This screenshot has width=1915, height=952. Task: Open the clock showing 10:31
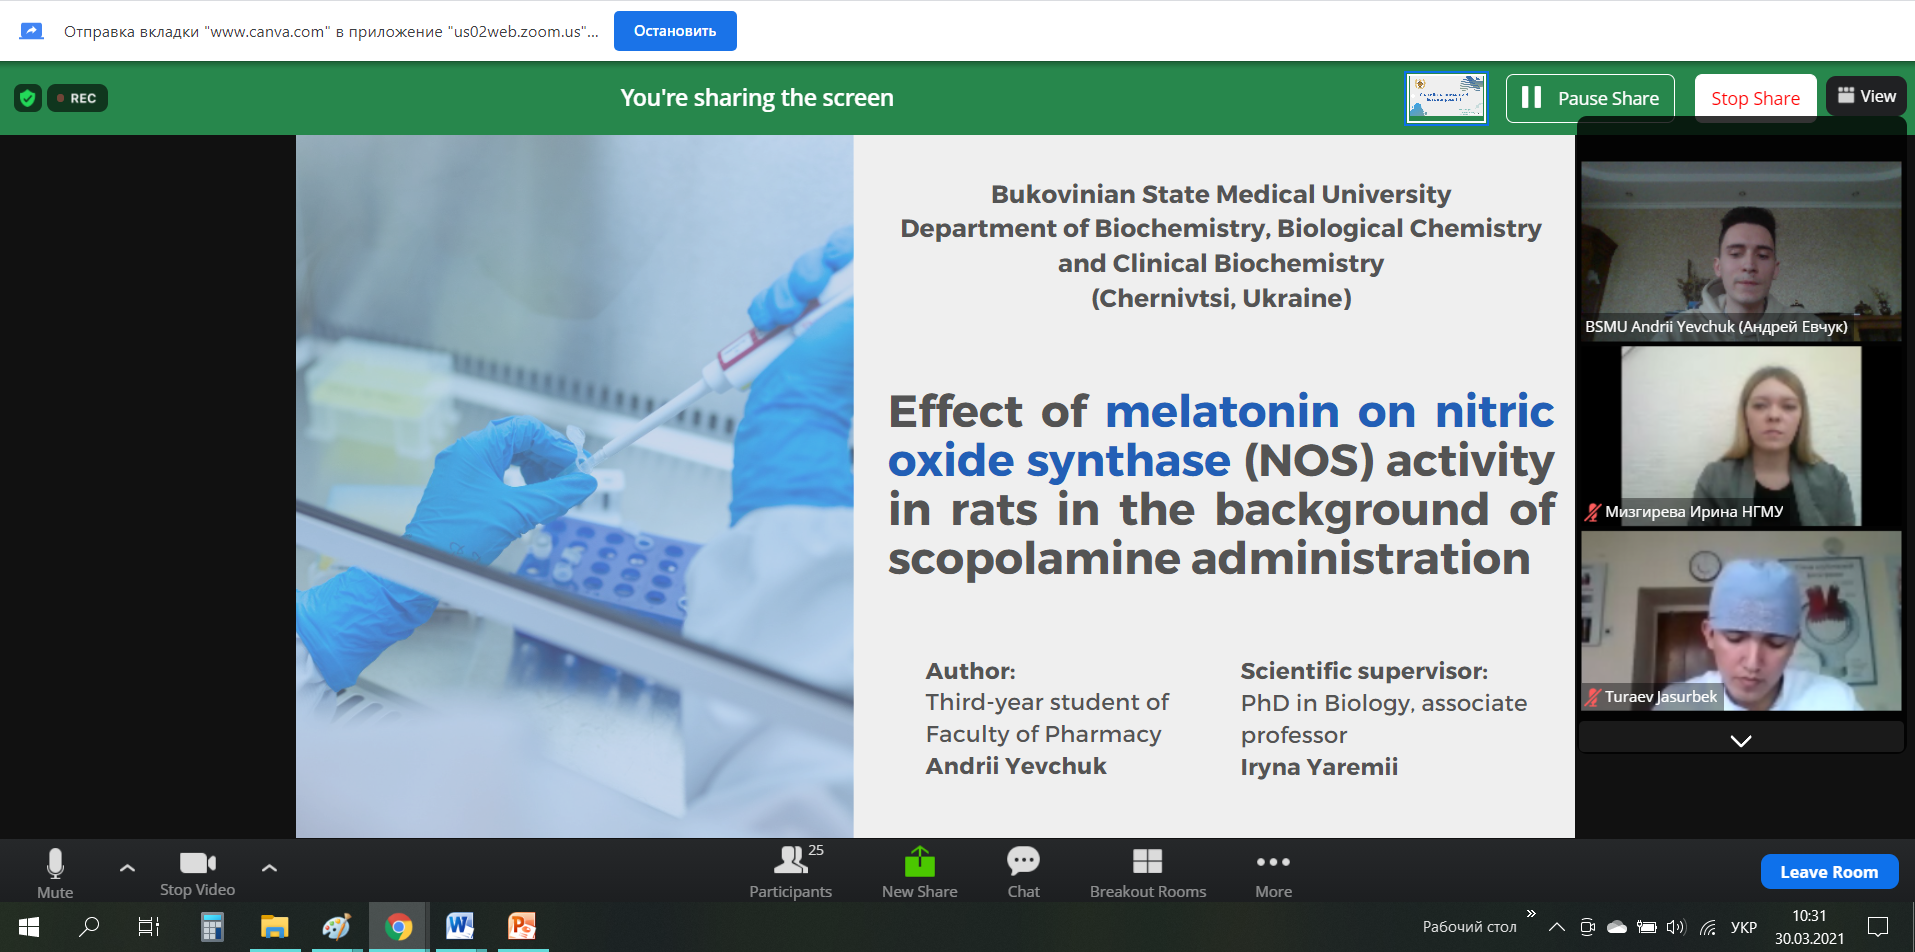tap(1809, 927)
